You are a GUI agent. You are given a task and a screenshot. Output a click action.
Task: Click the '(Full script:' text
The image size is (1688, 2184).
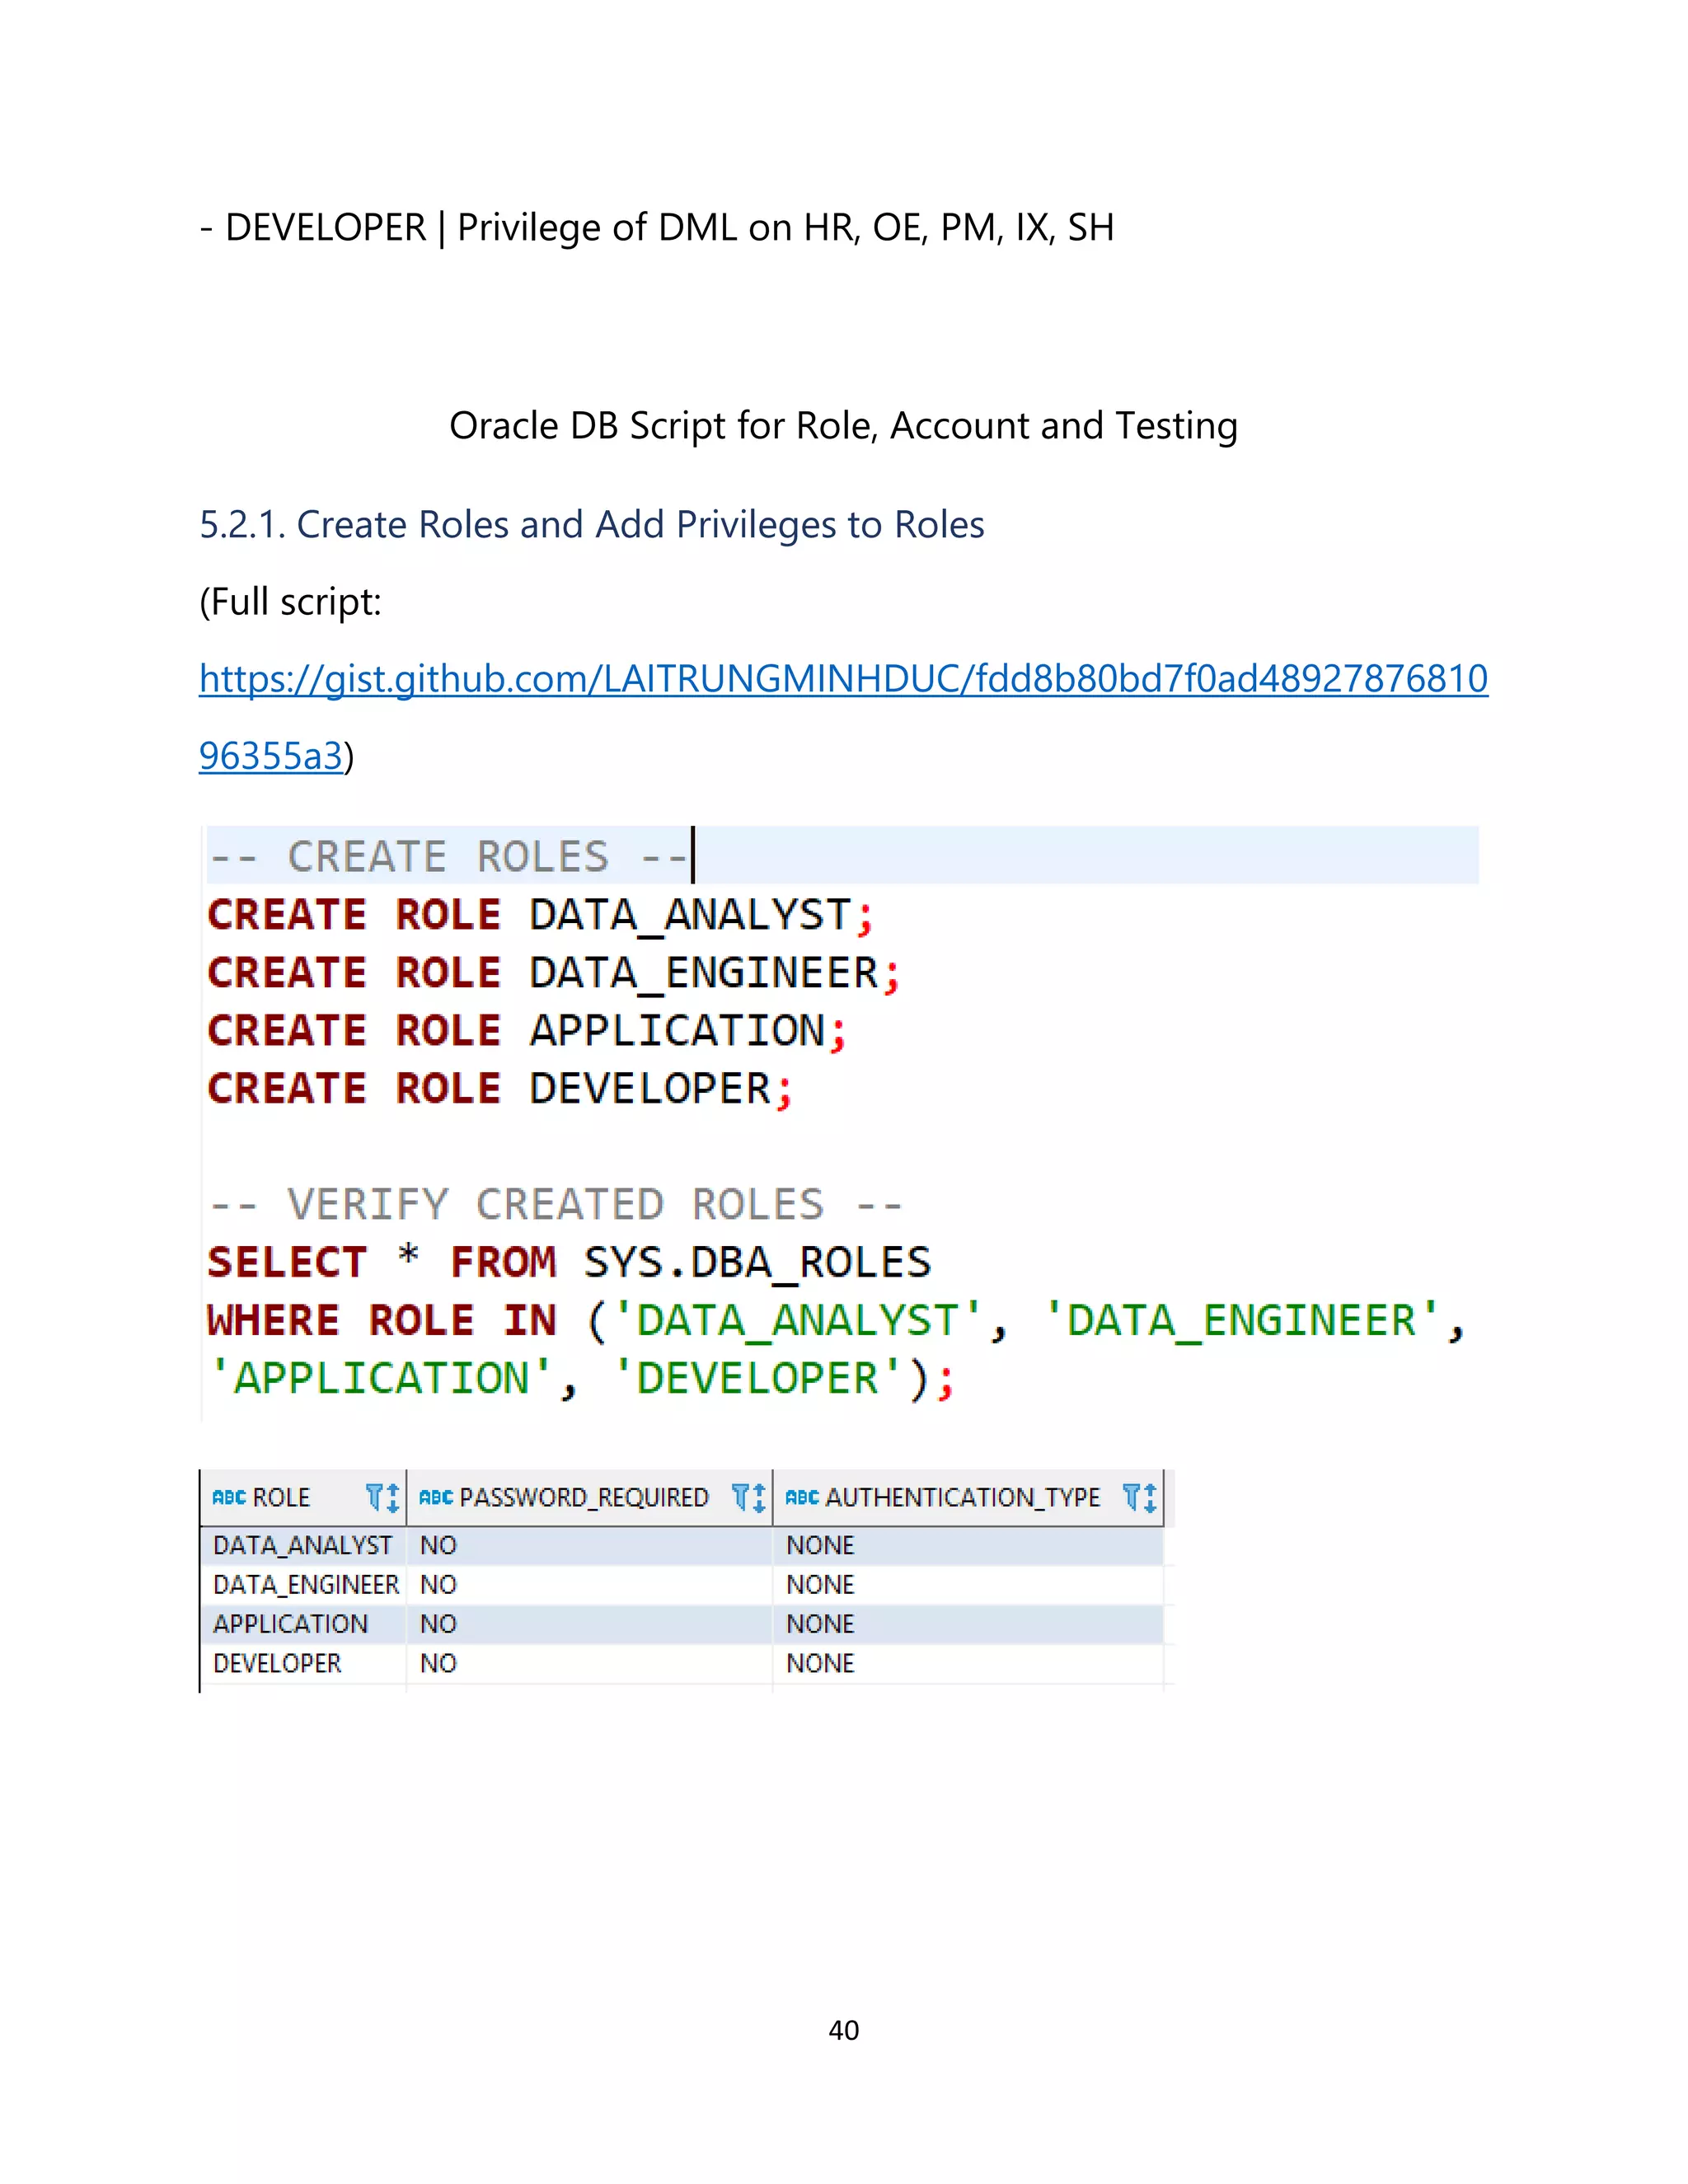coord(290,602)
